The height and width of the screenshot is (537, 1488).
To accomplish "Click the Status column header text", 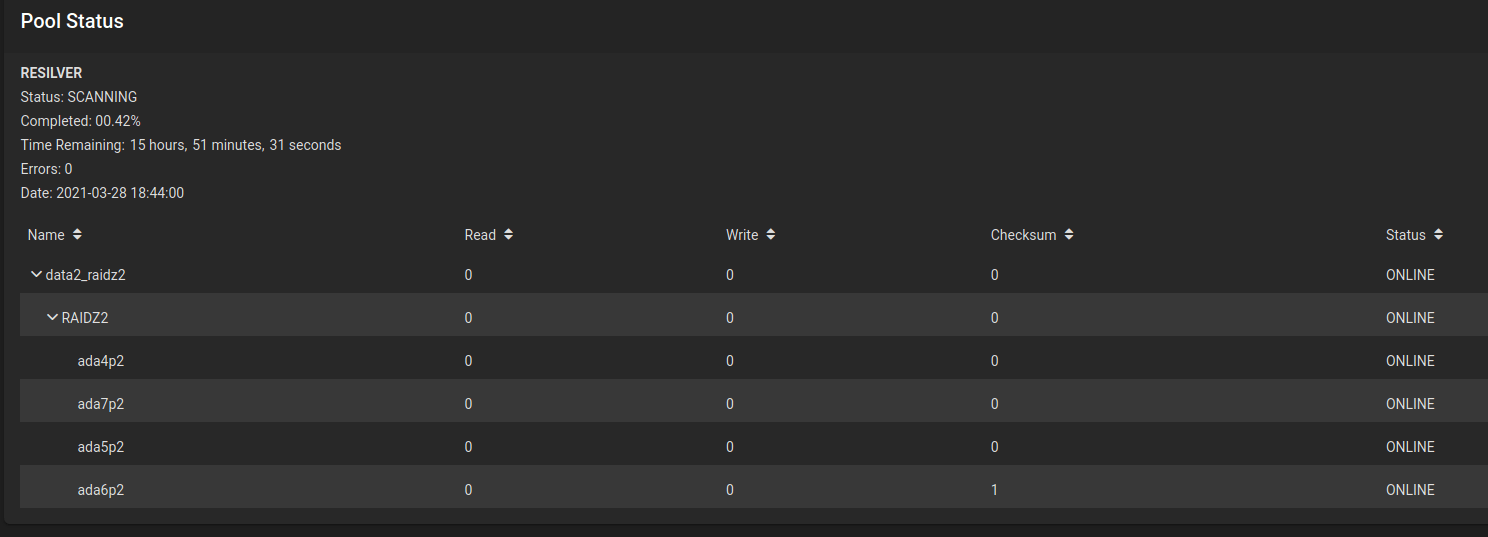I will click(1405, 235).
